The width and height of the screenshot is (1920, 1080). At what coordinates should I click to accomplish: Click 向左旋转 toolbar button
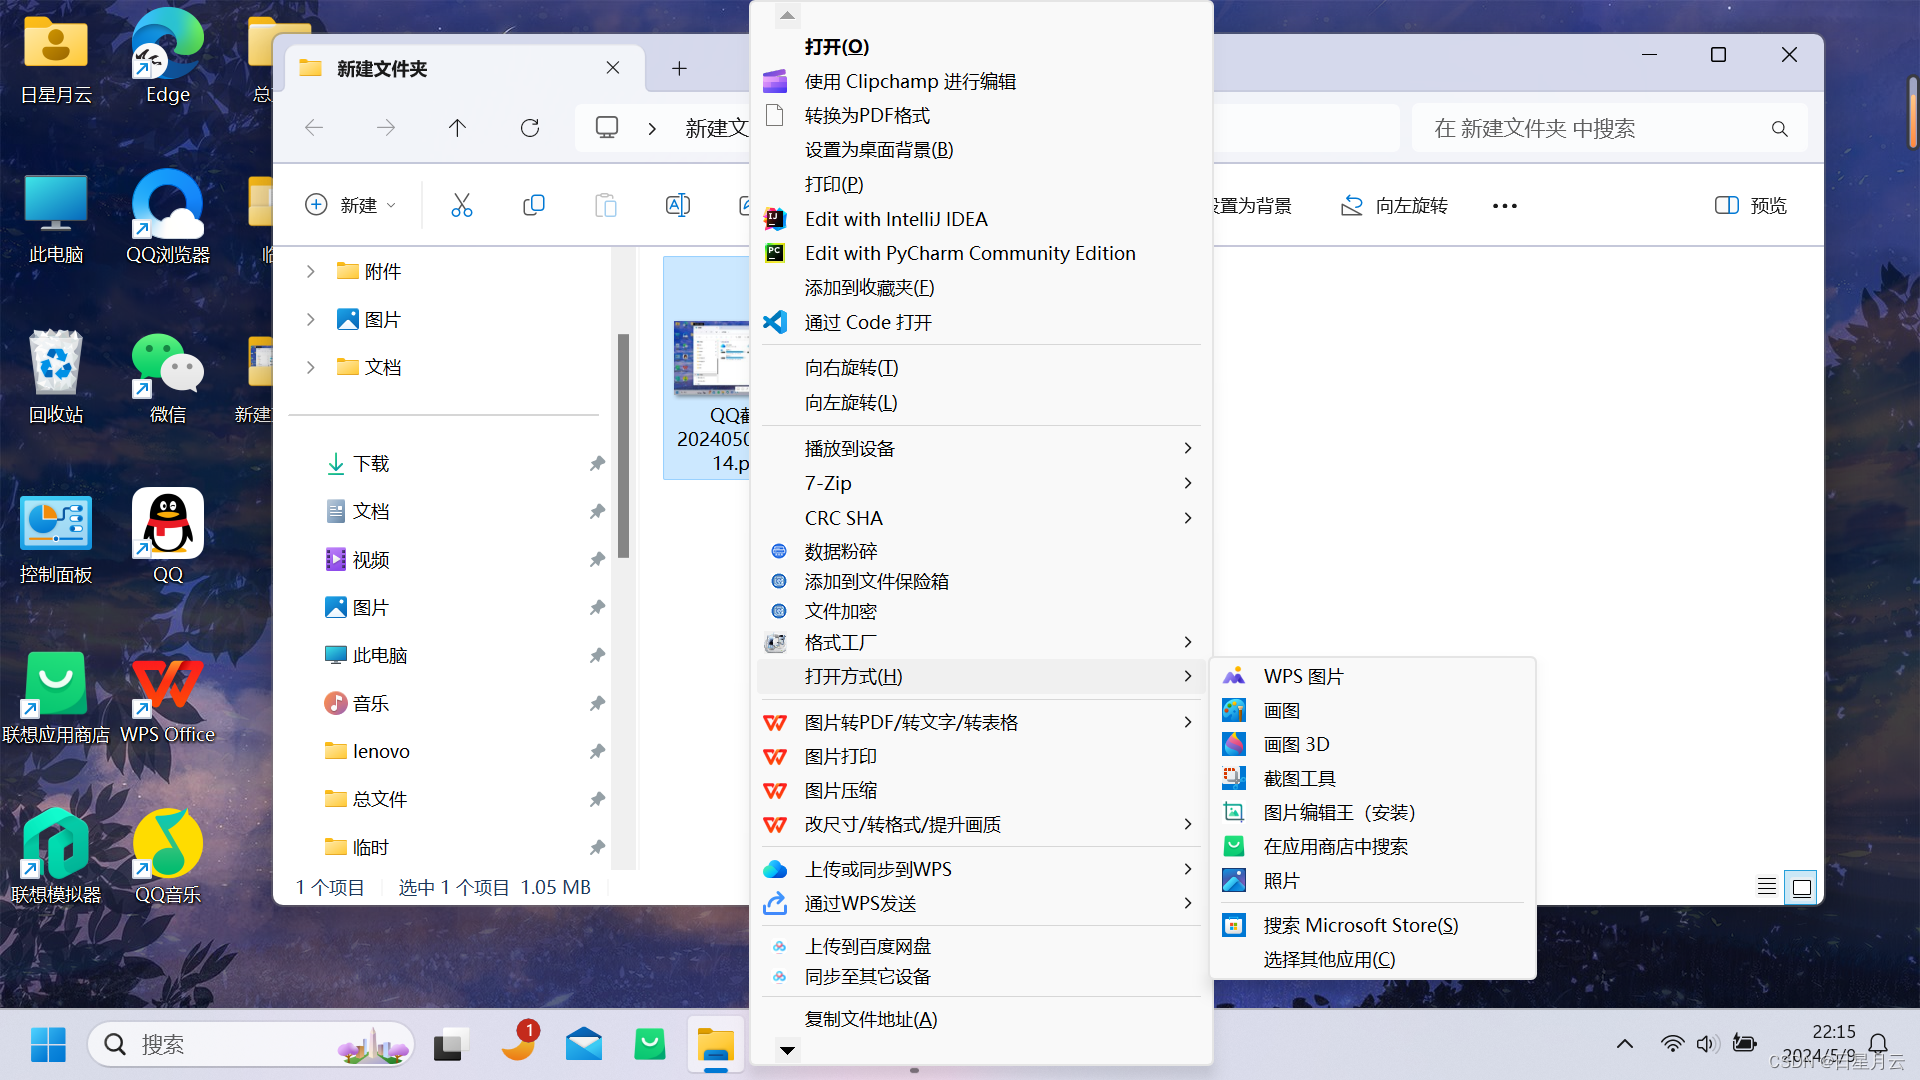1394,205
